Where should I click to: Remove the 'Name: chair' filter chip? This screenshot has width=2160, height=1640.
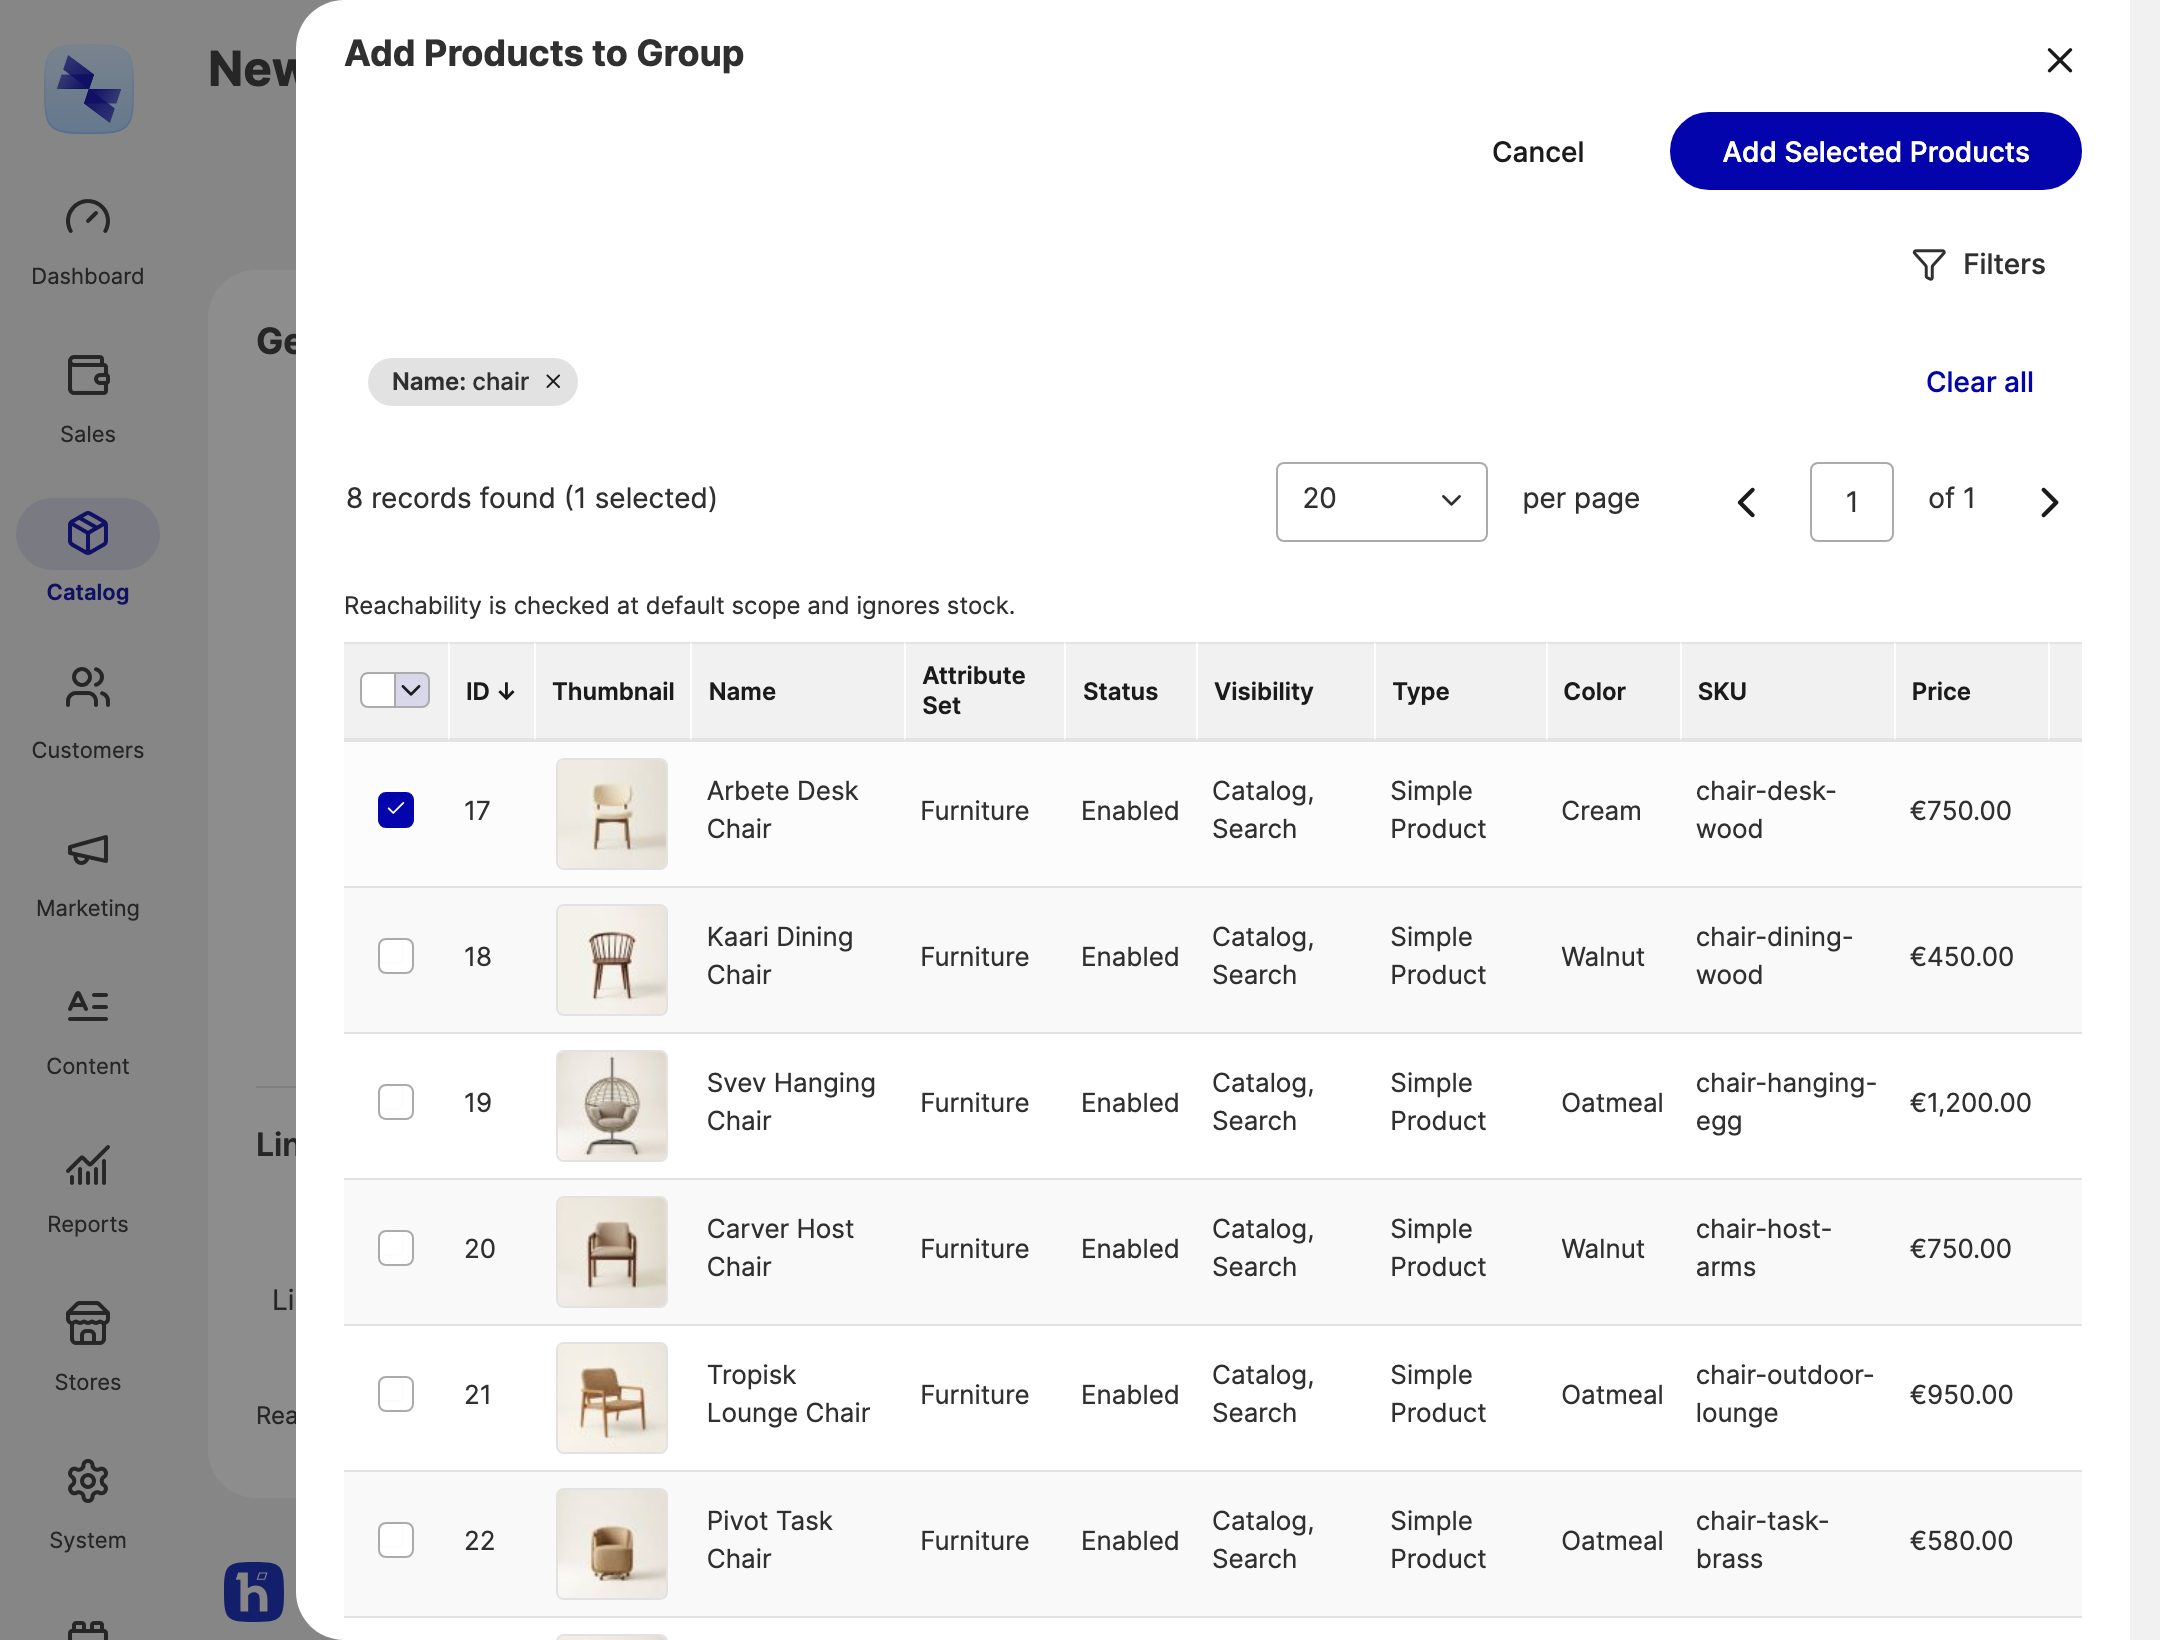click(553, 381)
